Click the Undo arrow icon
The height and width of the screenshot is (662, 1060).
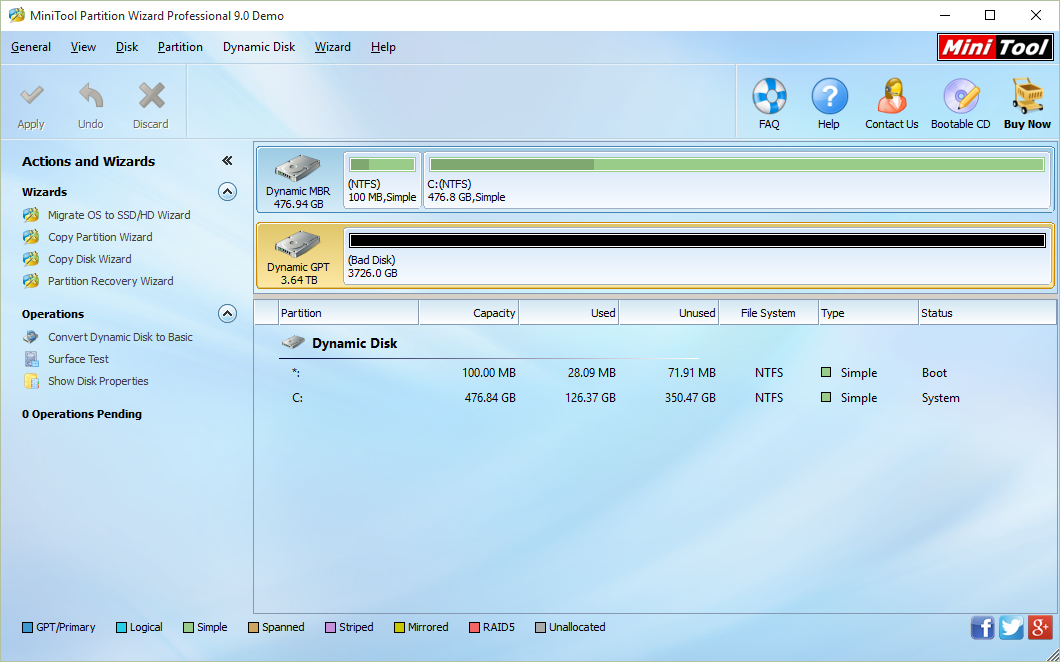91,96
